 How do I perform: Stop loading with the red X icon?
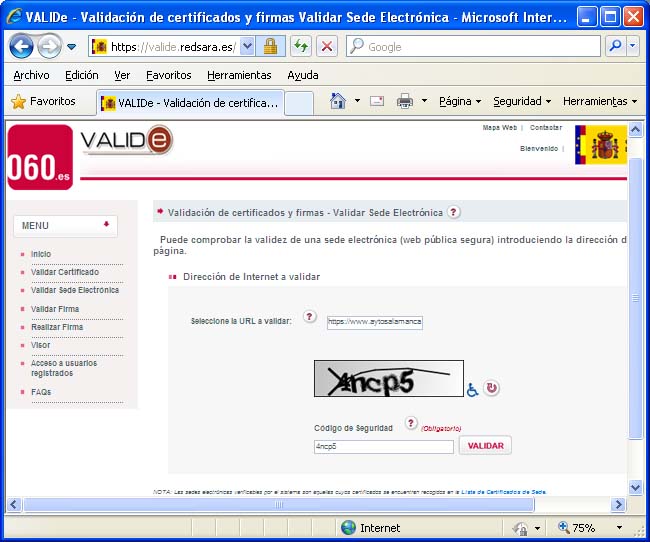pos(327,46)
